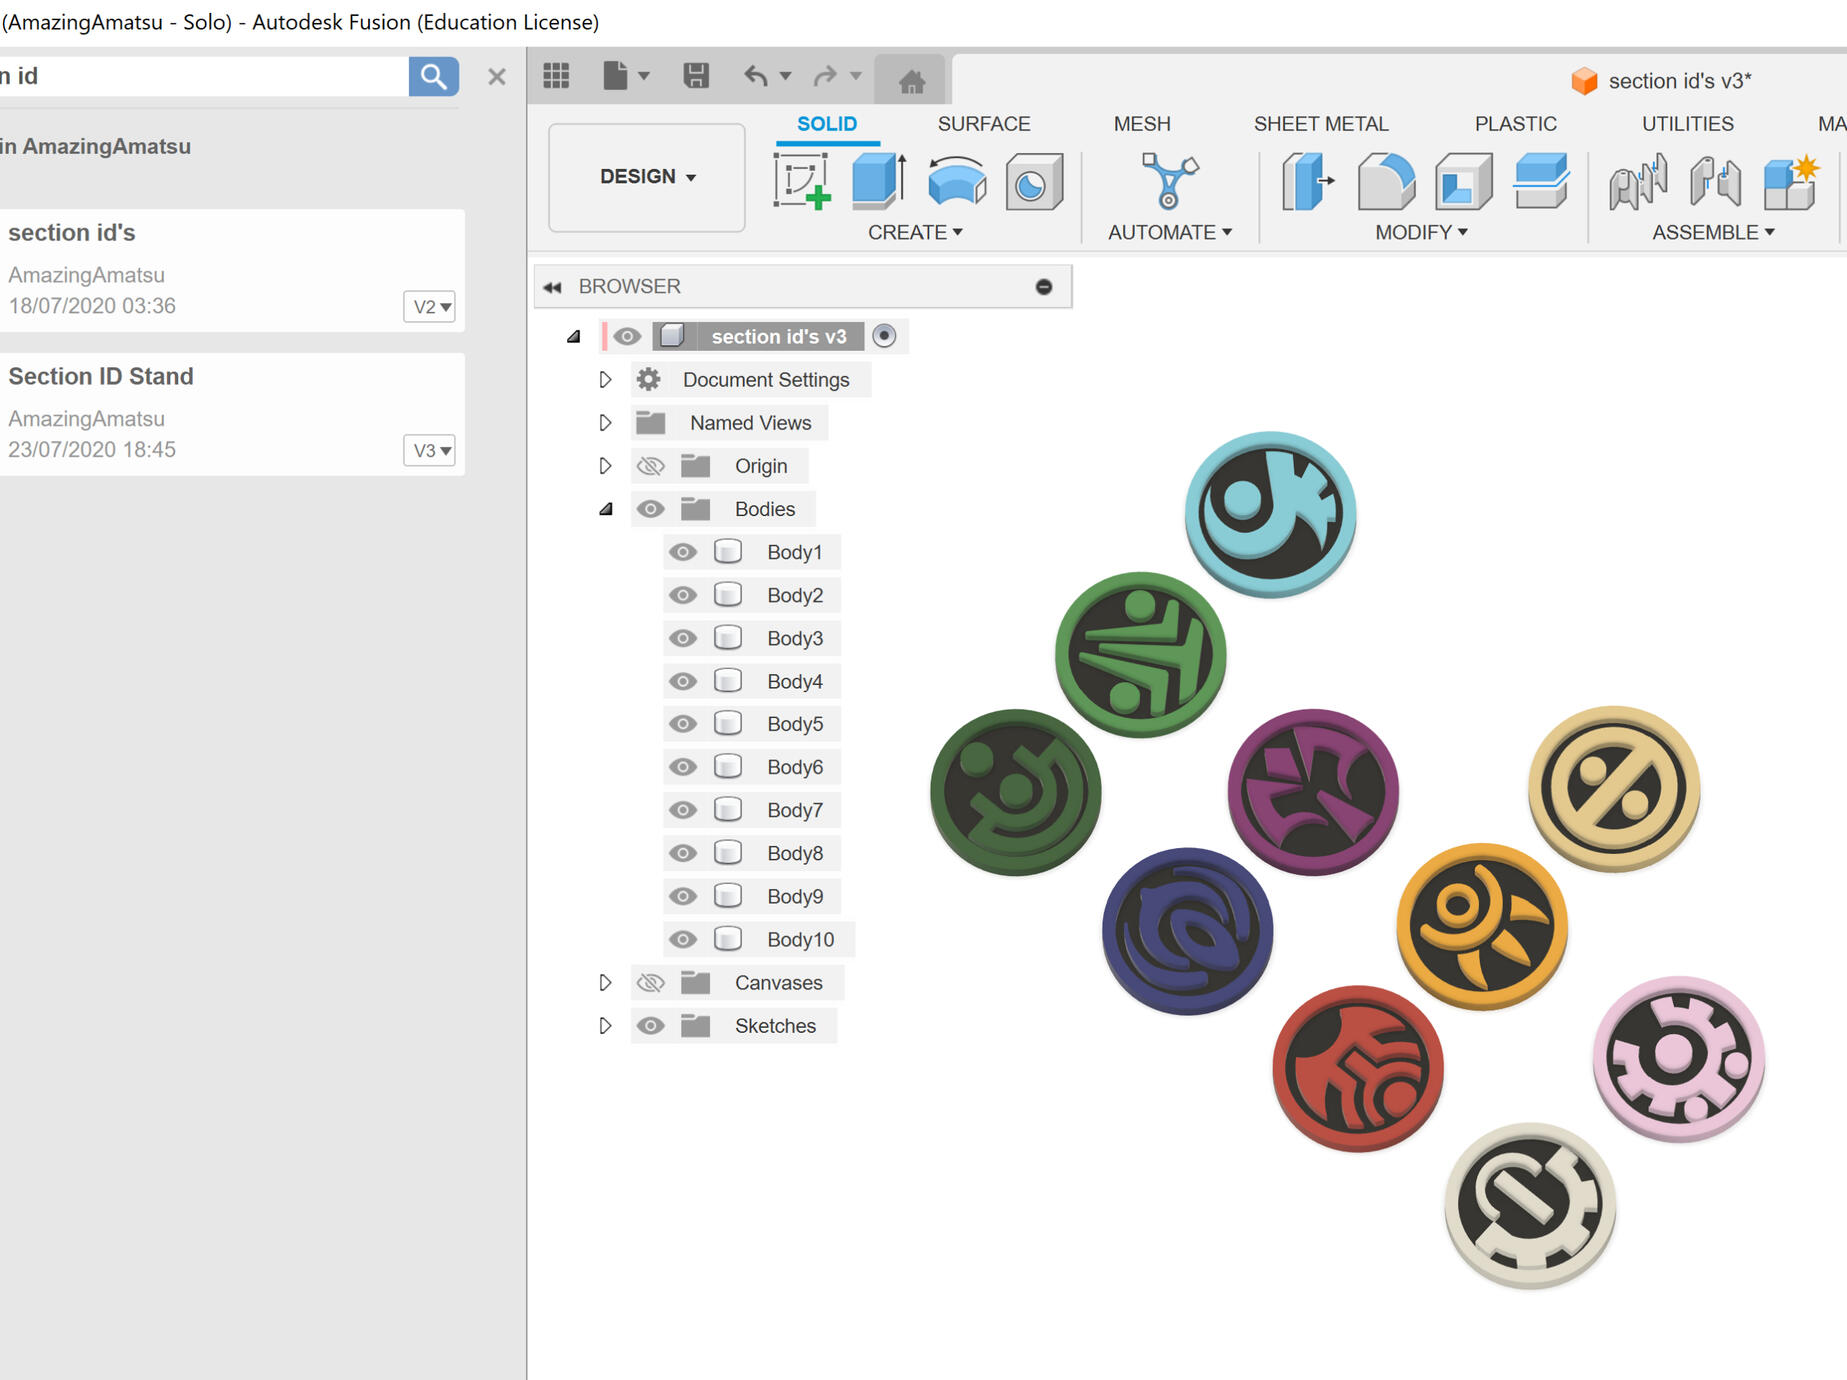Open the Data Panel grid icon
This screenshot has height=1380, width=1847.
click(556, 76)
